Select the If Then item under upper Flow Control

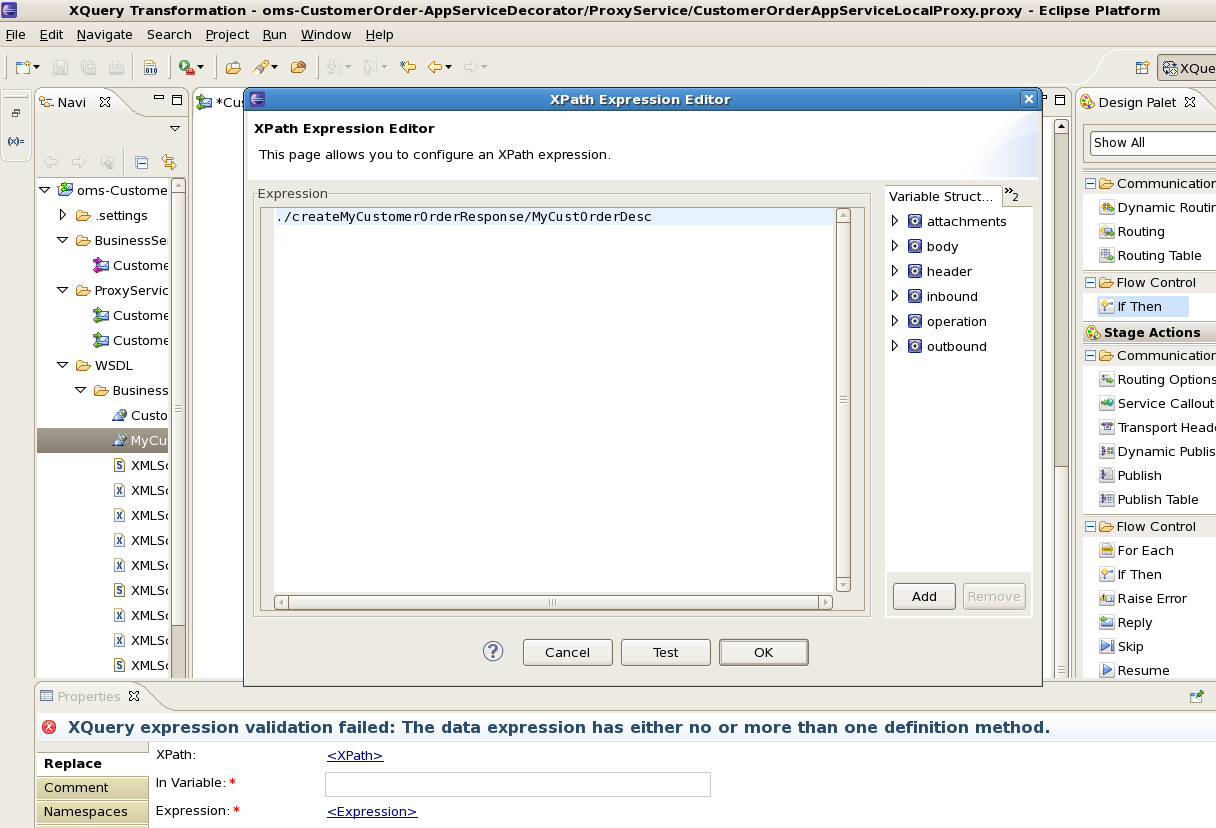pos(1143,306)
